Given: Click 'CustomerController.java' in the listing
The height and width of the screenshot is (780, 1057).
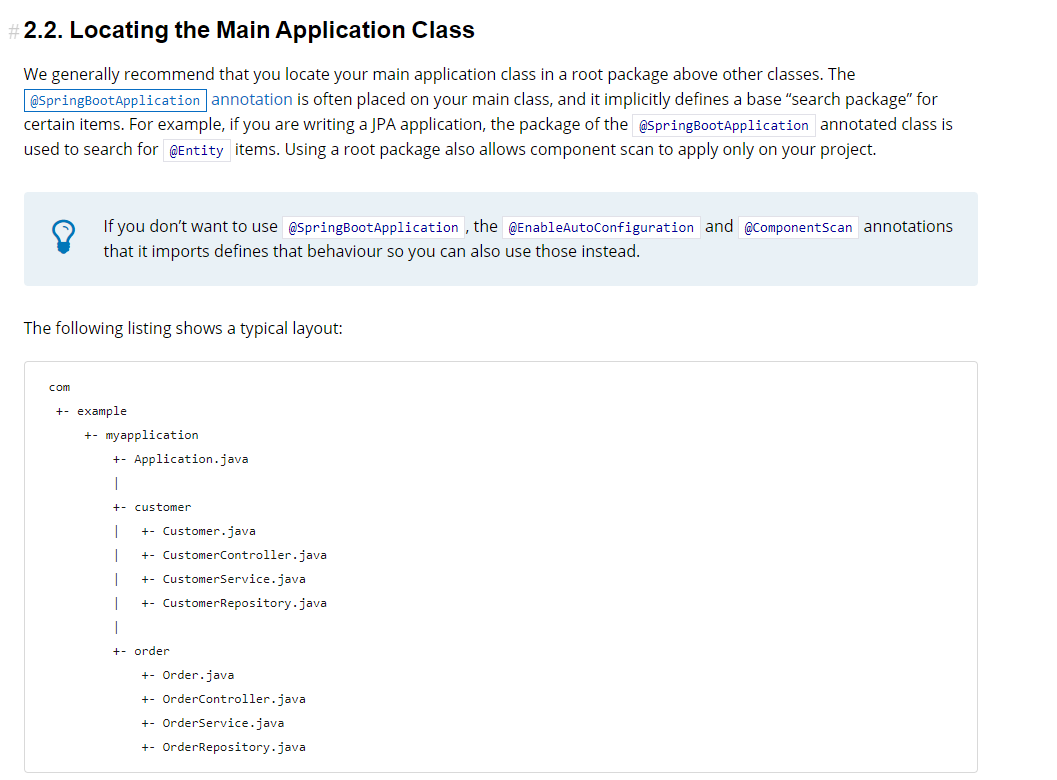Looking at the screenshot, I should 245,555.
